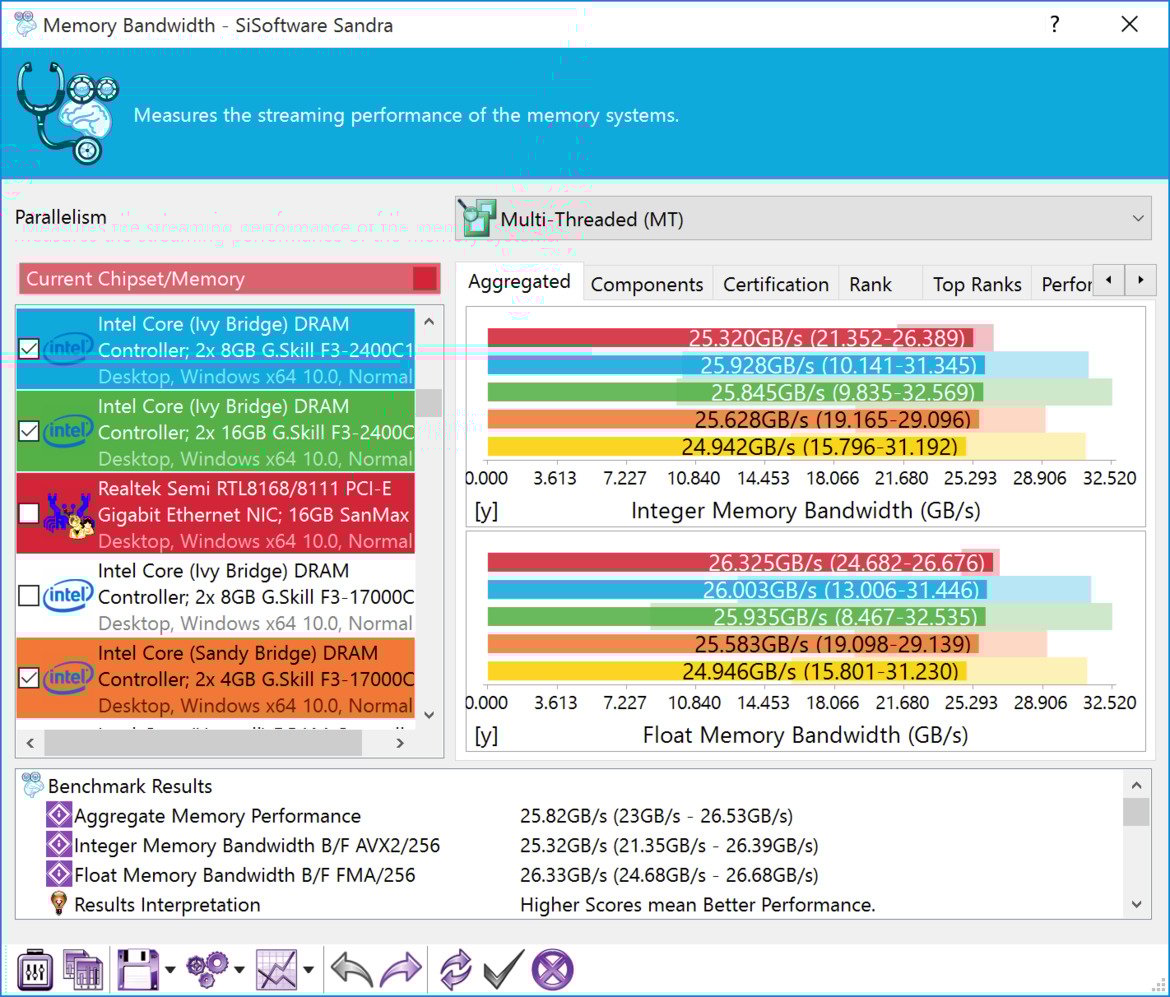1170x997 pixels.
Task: Click the checkmark OK icon
Action: point(504,969)
